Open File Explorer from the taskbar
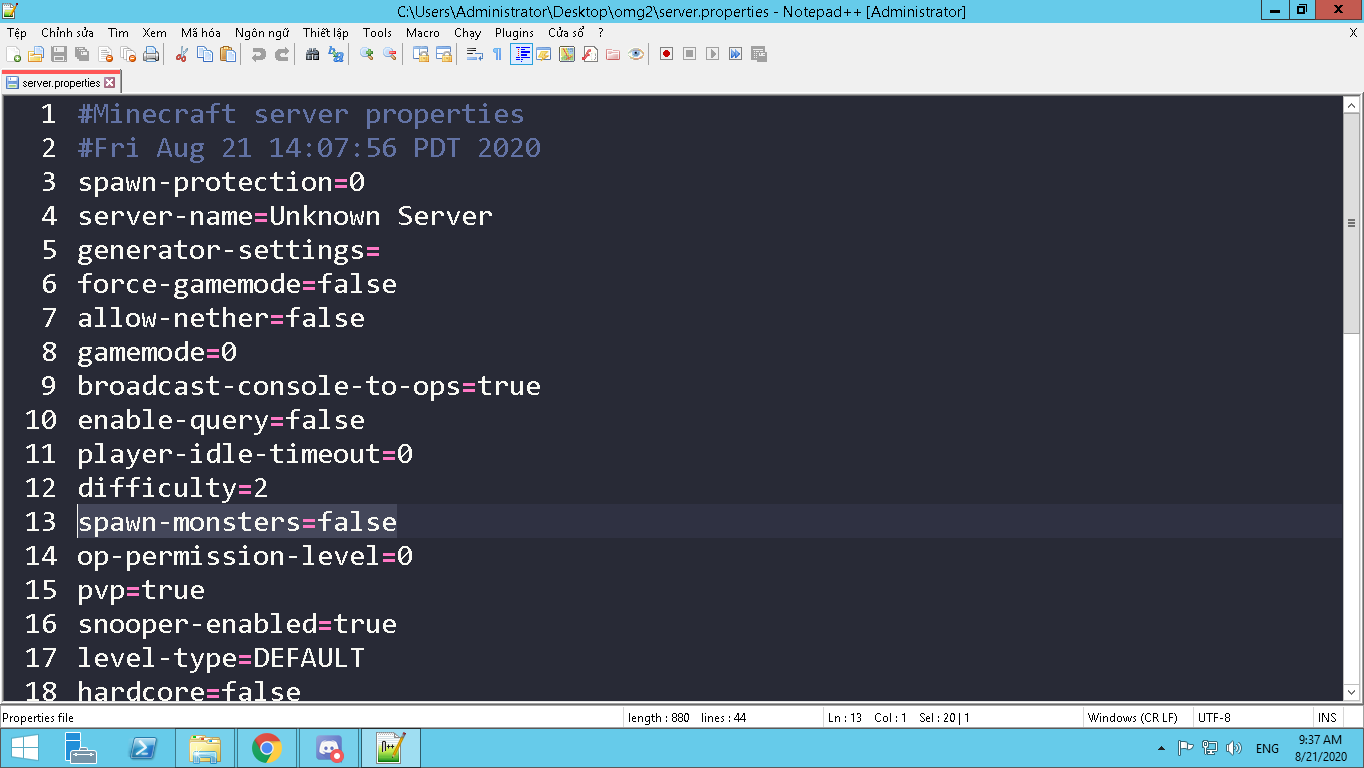The width and height of the screenshot is (1364, 768). tap(205, 748)
